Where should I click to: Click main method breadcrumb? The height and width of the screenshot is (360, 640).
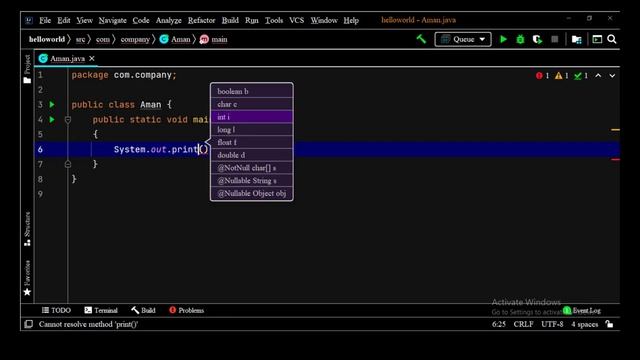pyautogui.click(x=213, y=39)
